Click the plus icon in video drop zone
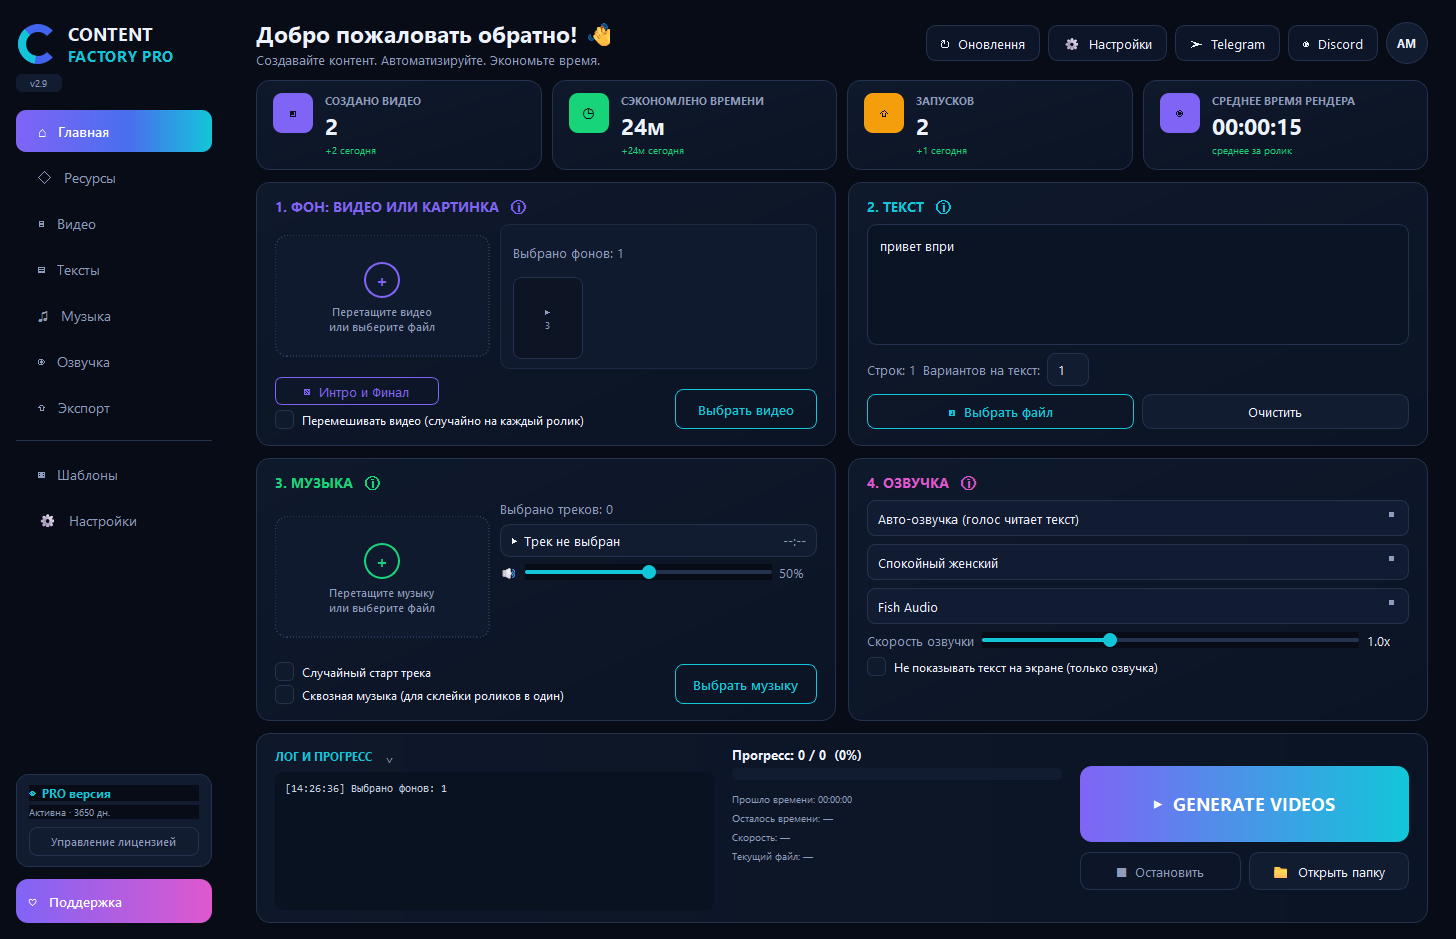 click(382, 281)
